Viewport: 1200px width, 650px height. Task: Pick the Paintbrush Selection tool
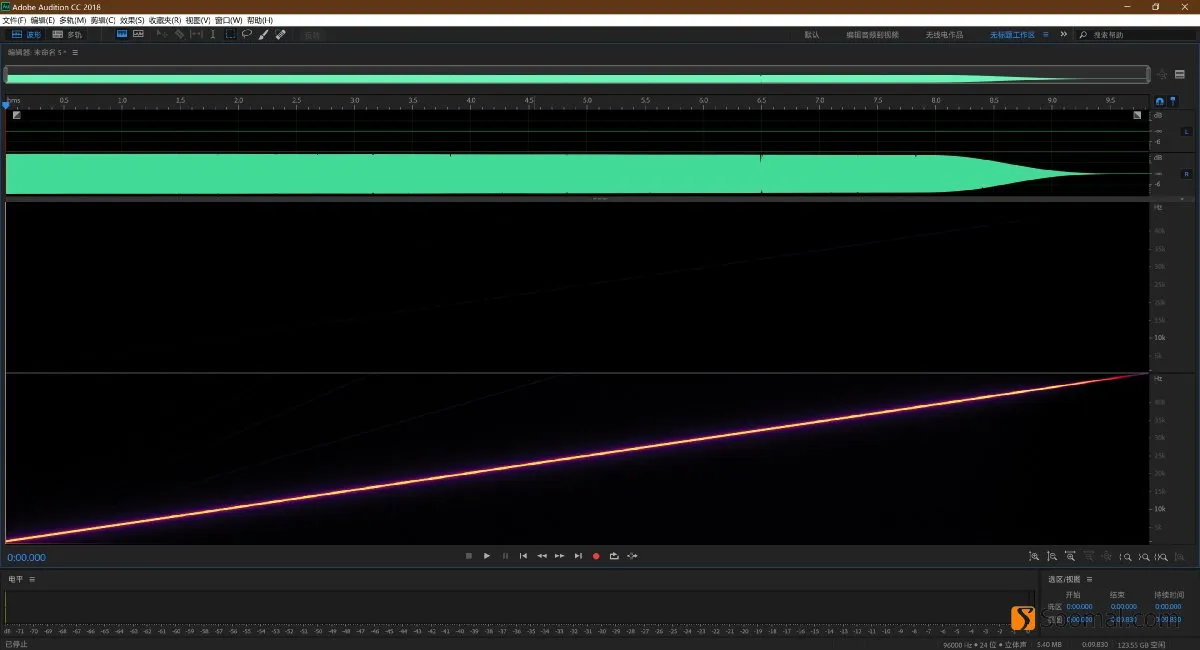263,34
